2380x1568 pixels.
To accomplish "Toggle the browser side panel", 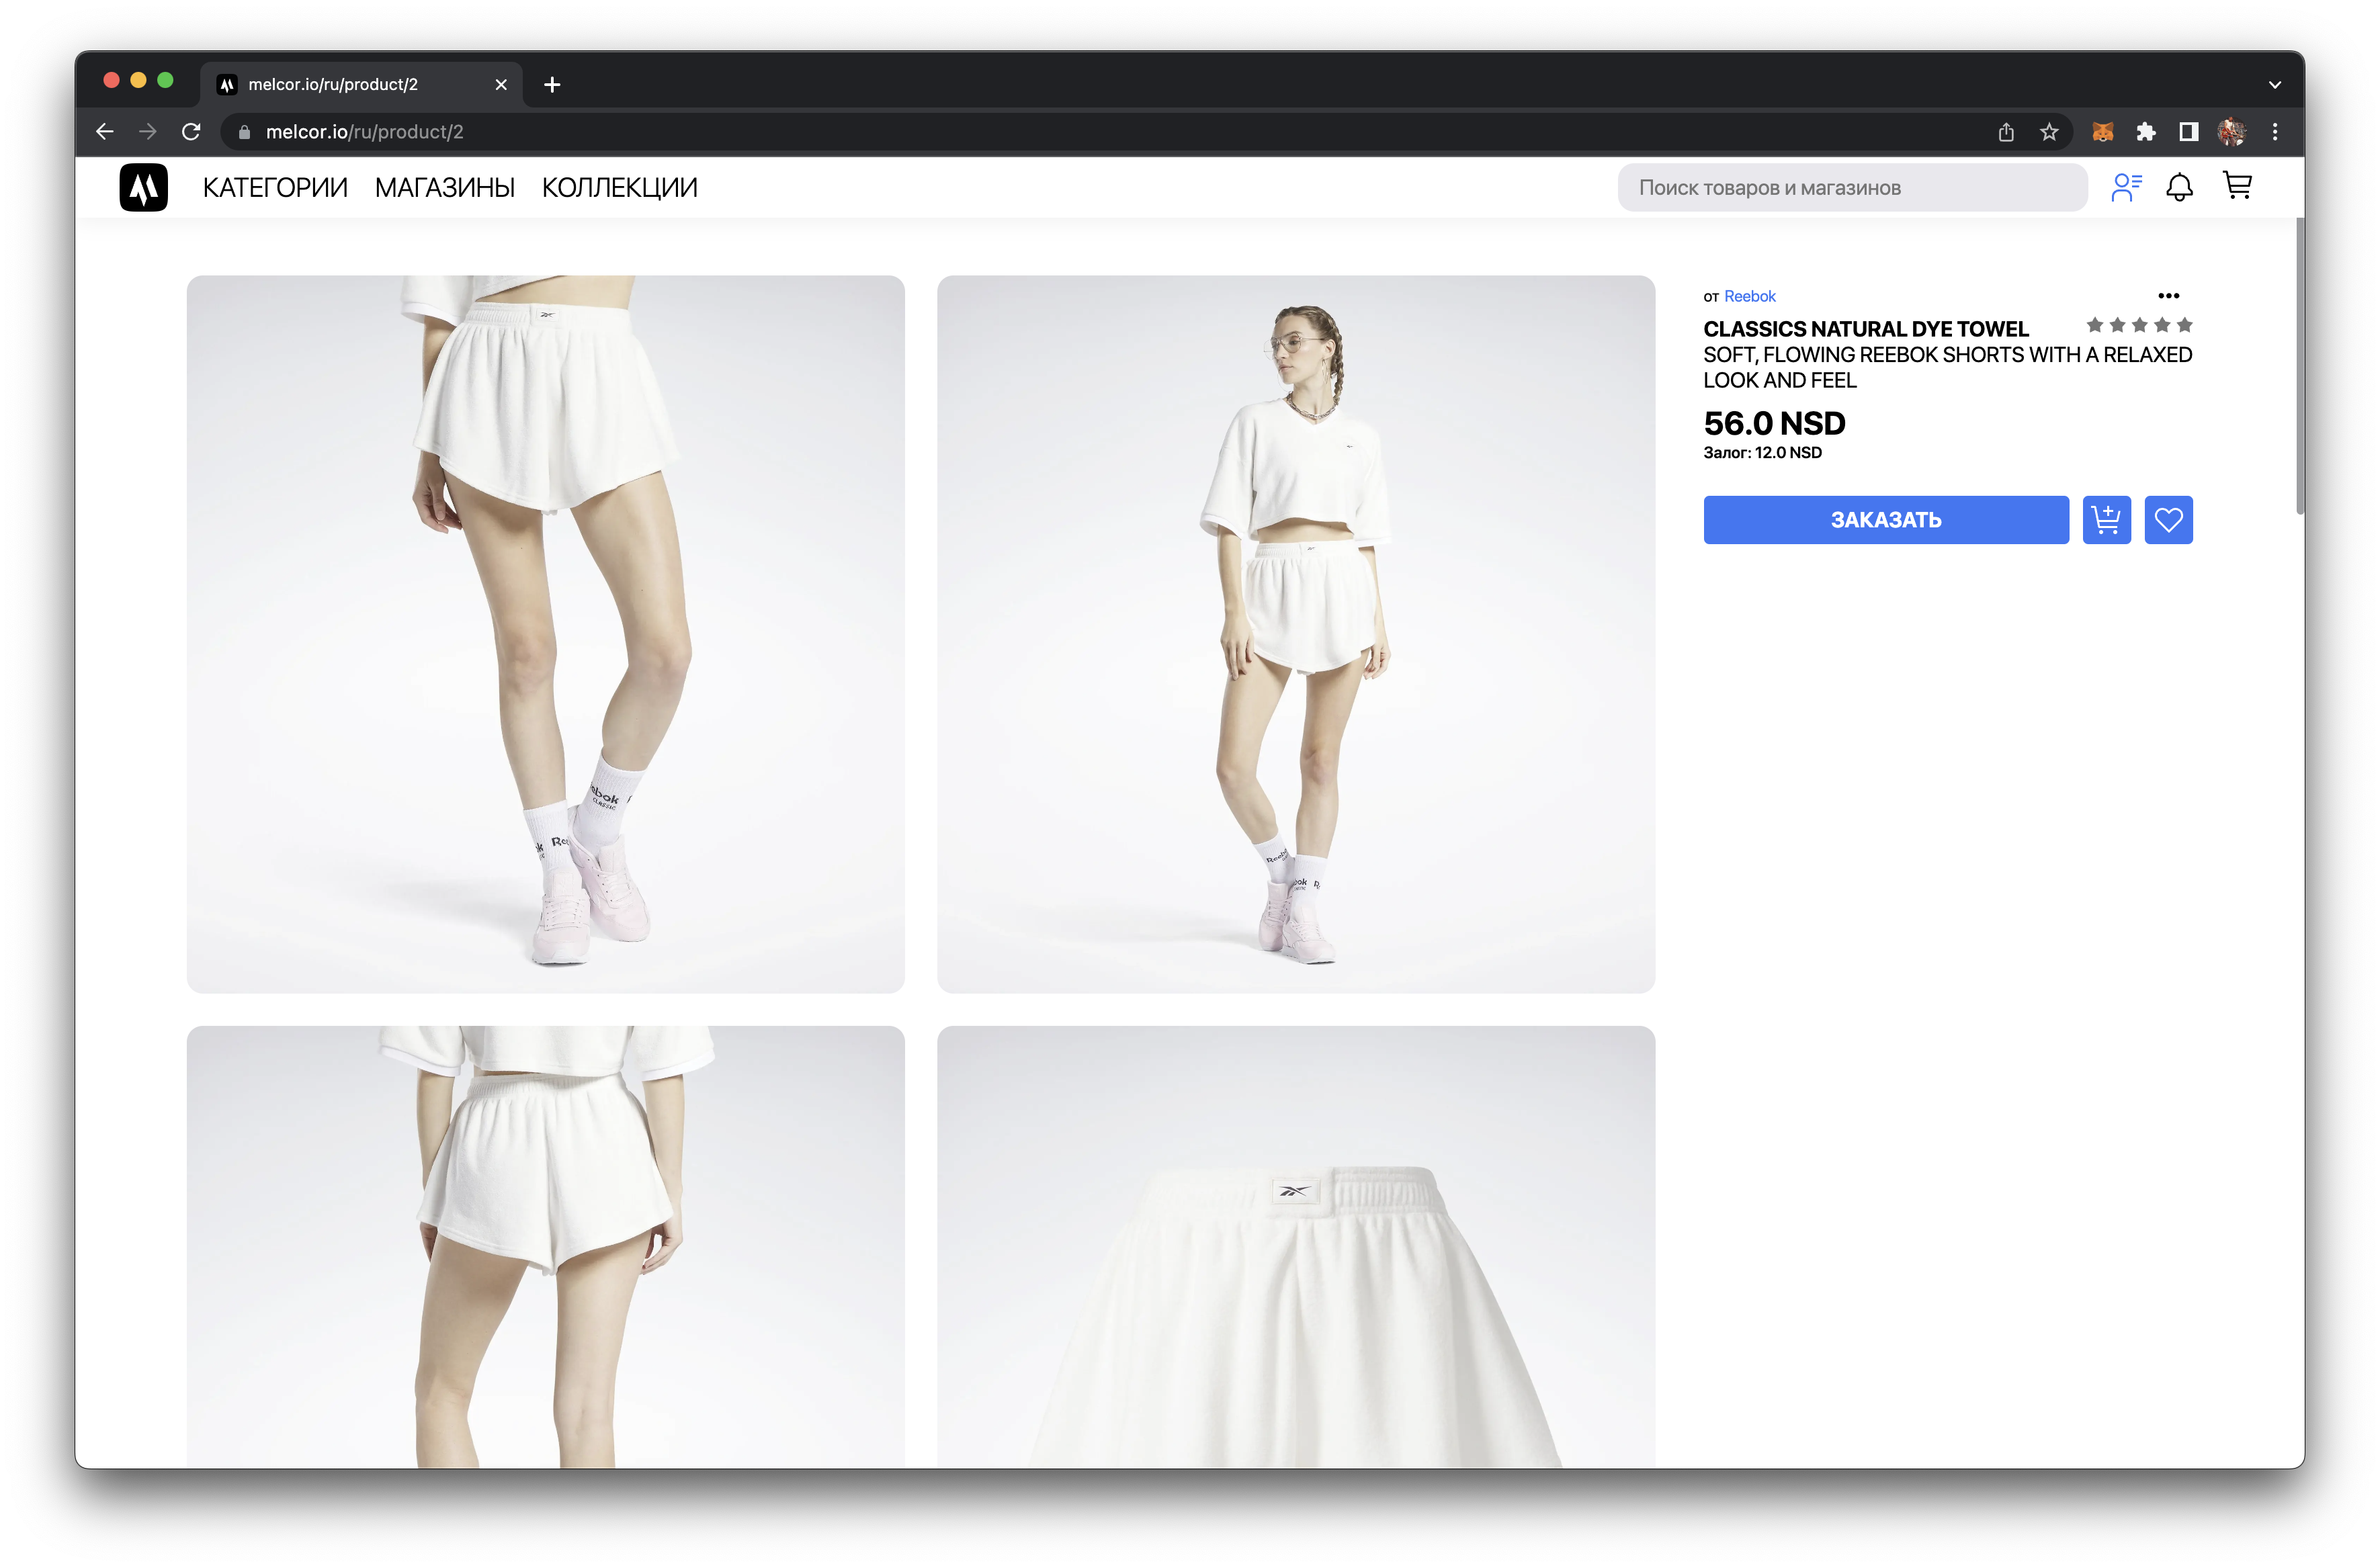I will click(2189, 132).
